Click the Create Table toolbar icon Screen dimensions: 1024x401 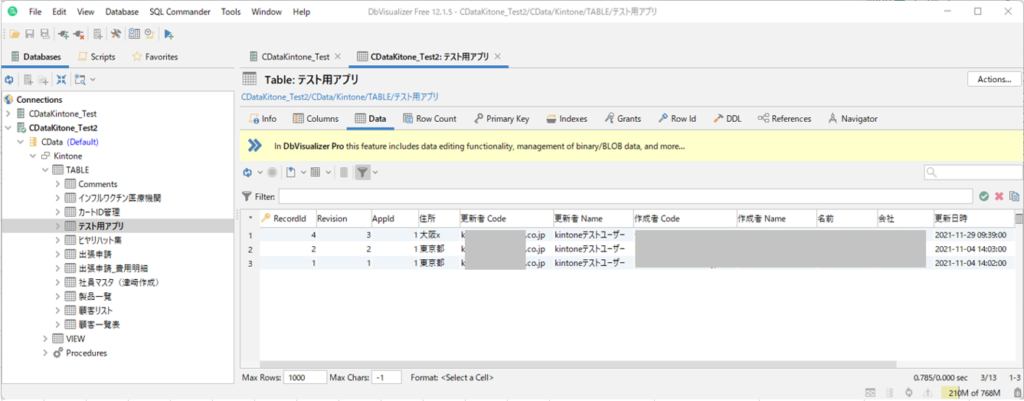click(97, 34)
